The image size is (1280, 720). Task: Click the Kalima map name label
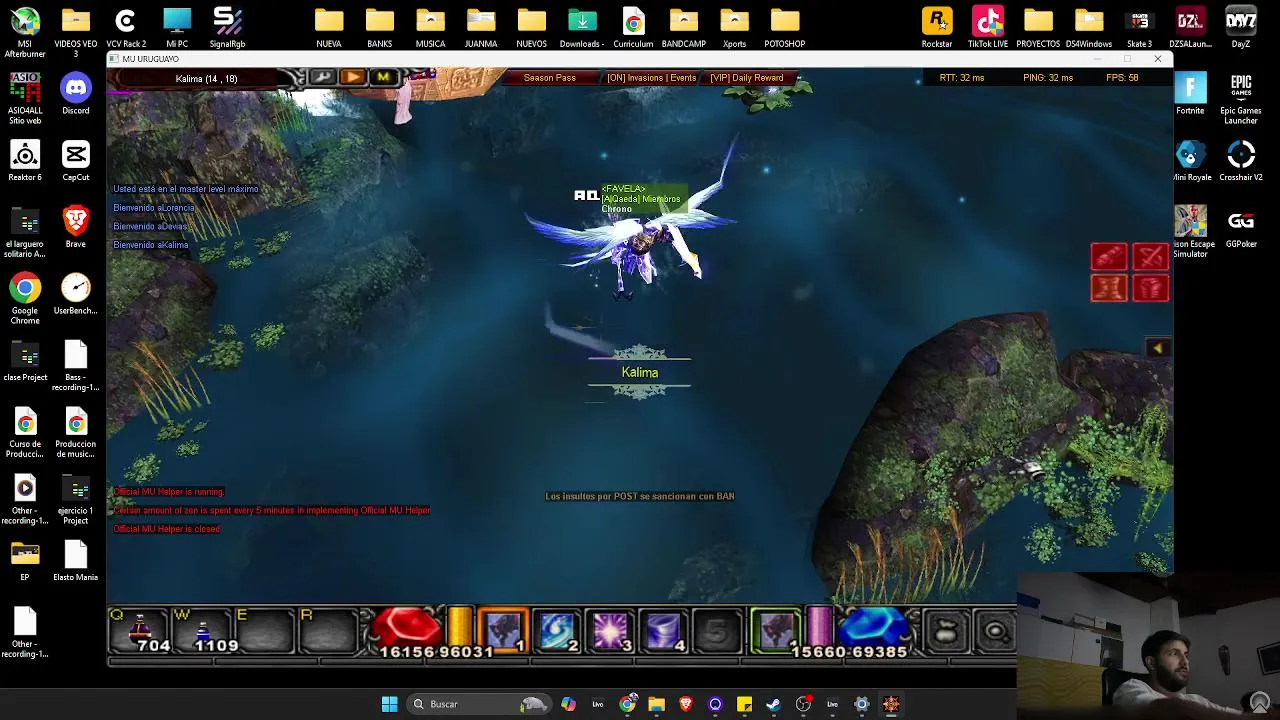[x=639, y=372]
